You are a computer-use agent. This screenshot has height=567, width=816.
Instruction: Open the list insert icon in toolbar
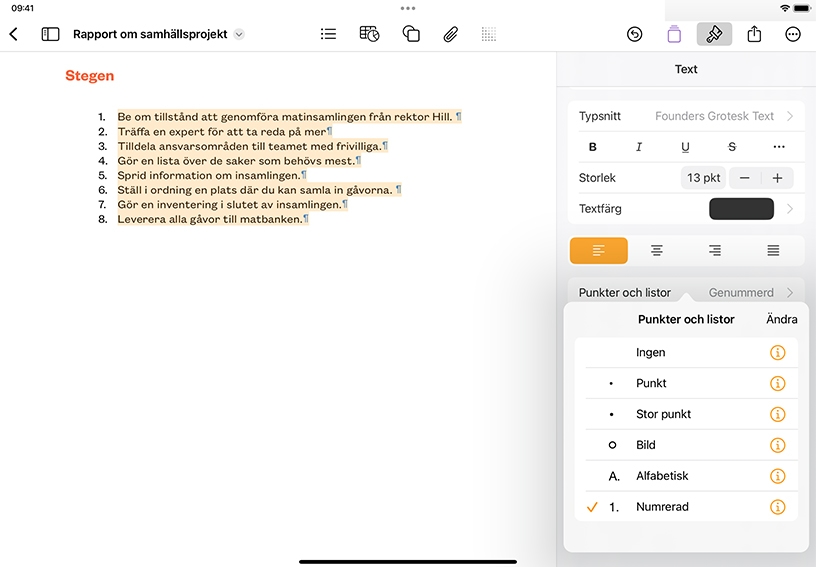328,34
